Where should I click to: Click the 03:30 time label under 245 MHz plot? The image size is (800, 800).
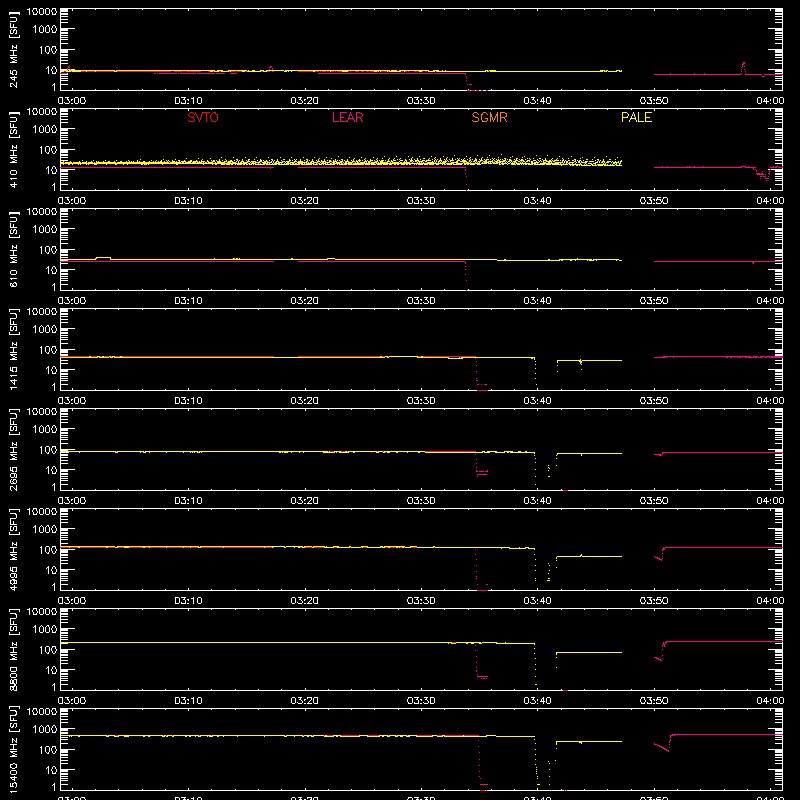[421, 101]
